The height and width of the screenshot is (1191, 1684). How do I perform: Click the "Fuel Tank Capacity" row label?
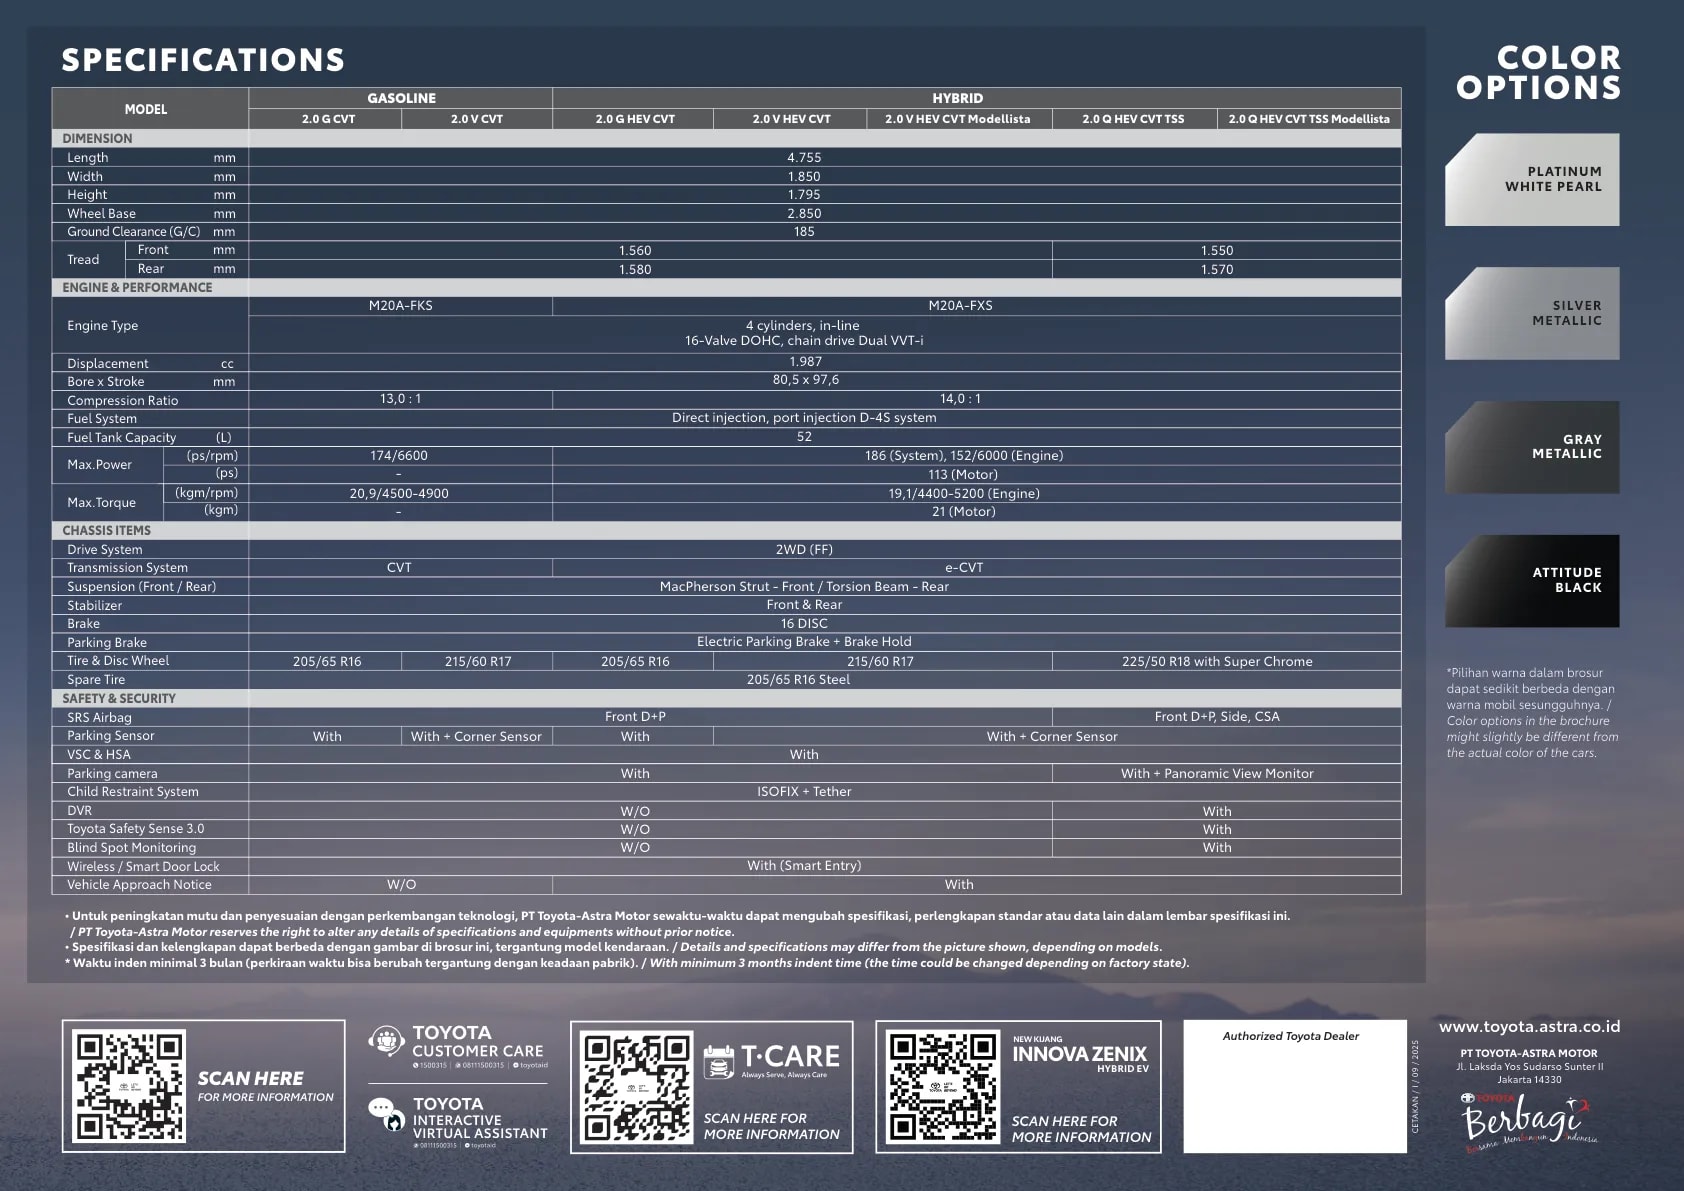pyautogui.click(x=121, y=438)
